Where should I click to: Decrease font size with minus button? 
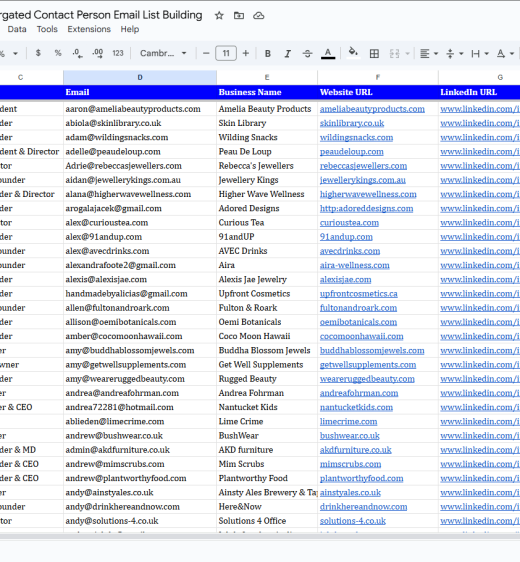pos(206,53)
